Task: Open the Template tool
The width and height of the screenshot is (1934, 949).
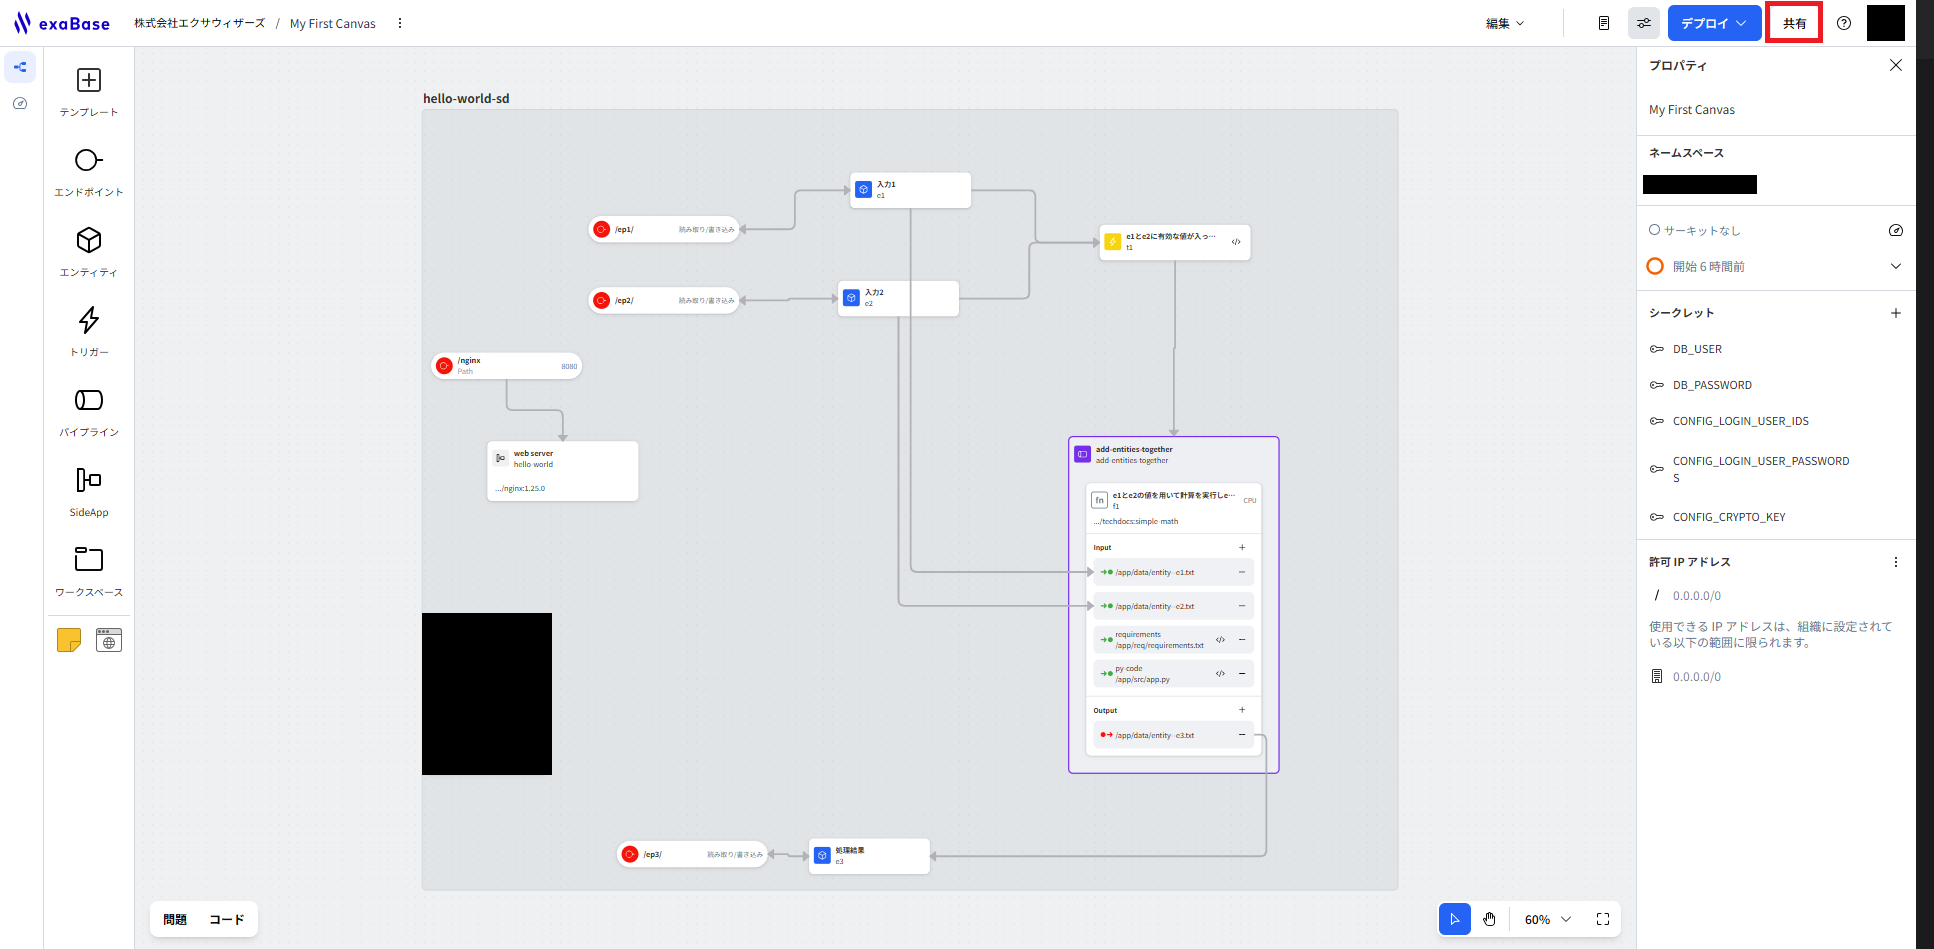Action: click(89, 92)
